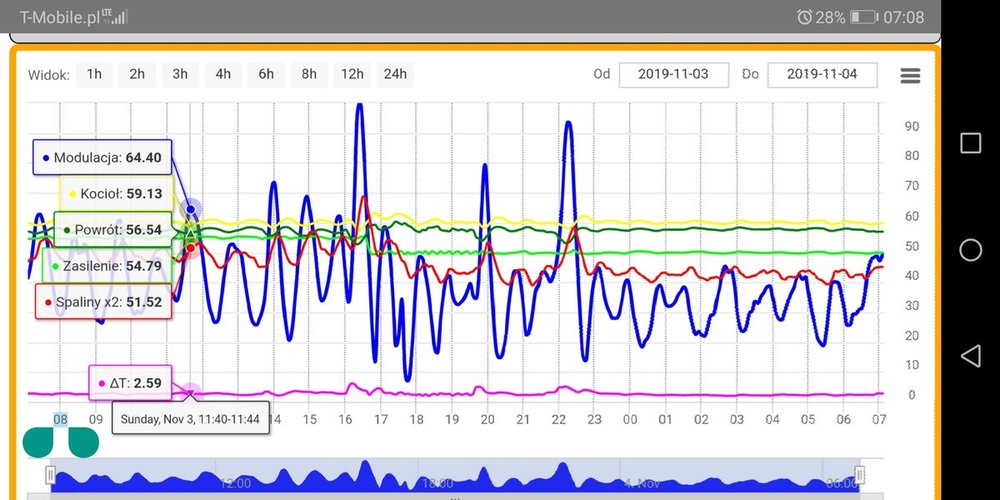Tap the teal floating button bottom left

61,441
